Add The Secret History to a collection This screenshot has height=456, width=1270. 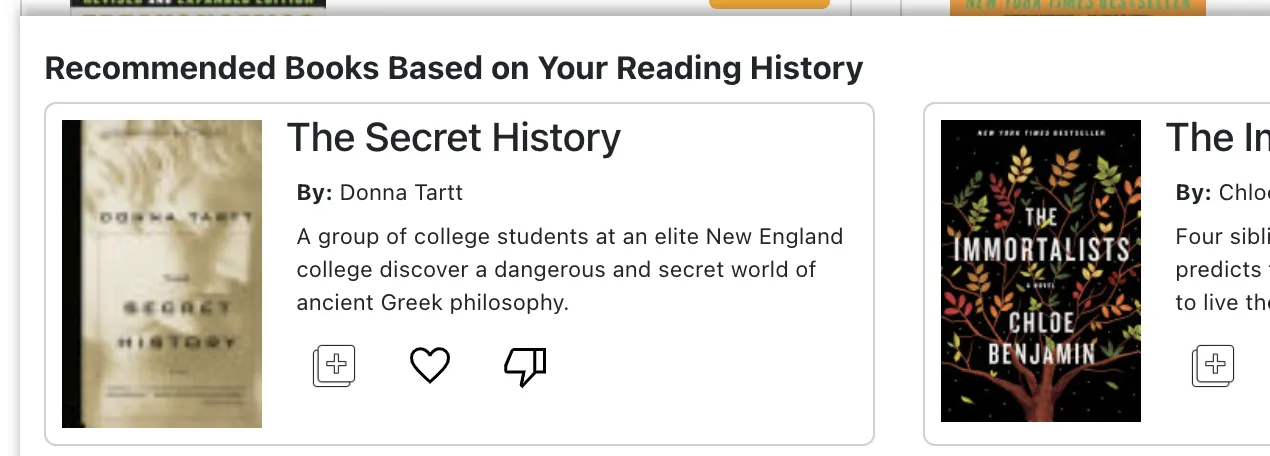coord(335,365)
